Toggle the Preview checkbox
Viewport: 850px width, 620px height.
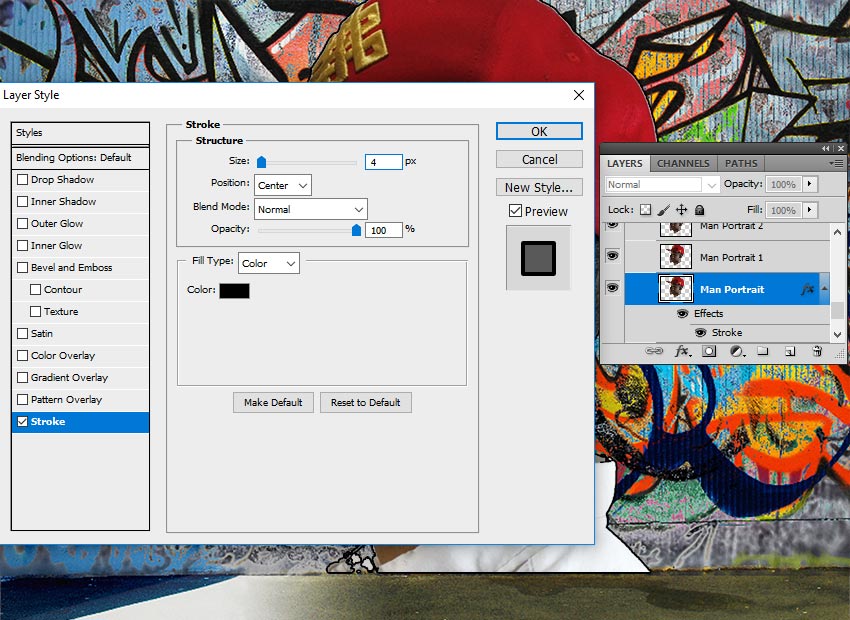(519, 211)
